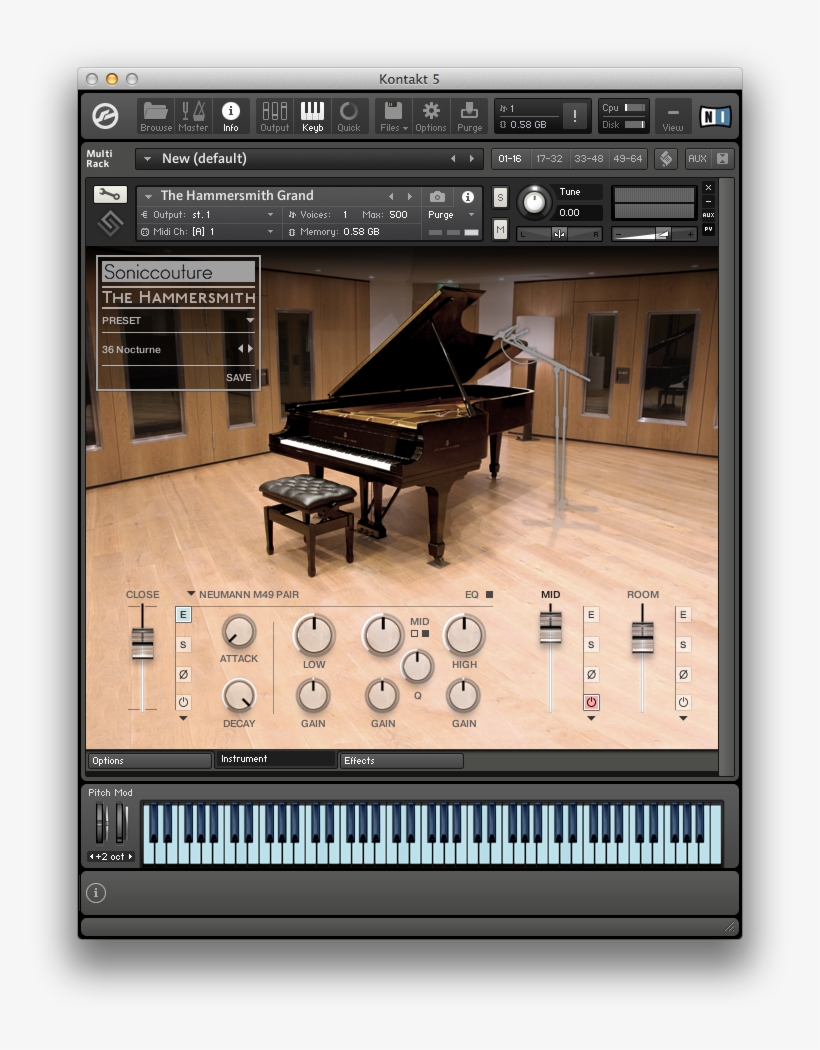Open the PRESET menu on the Hammersmith panel

178,320
